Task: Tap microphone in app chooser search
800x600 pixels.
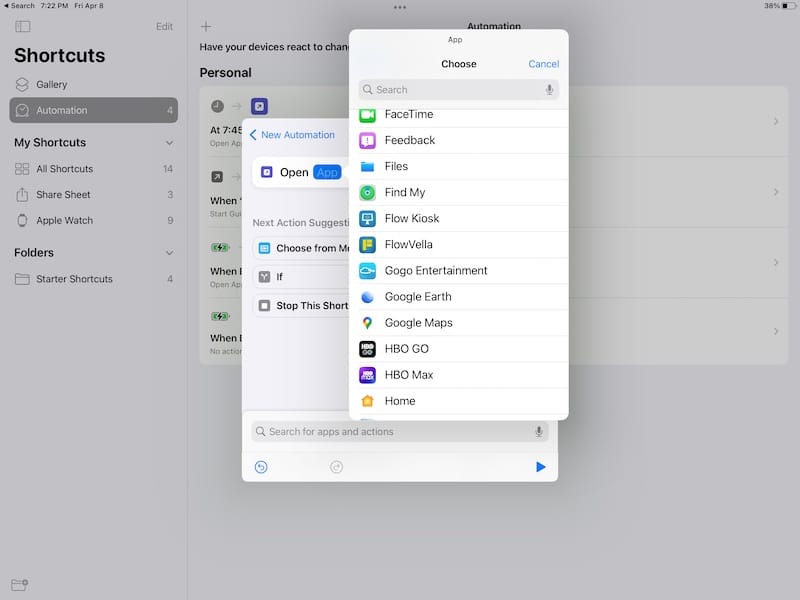Action: point(549,89)
